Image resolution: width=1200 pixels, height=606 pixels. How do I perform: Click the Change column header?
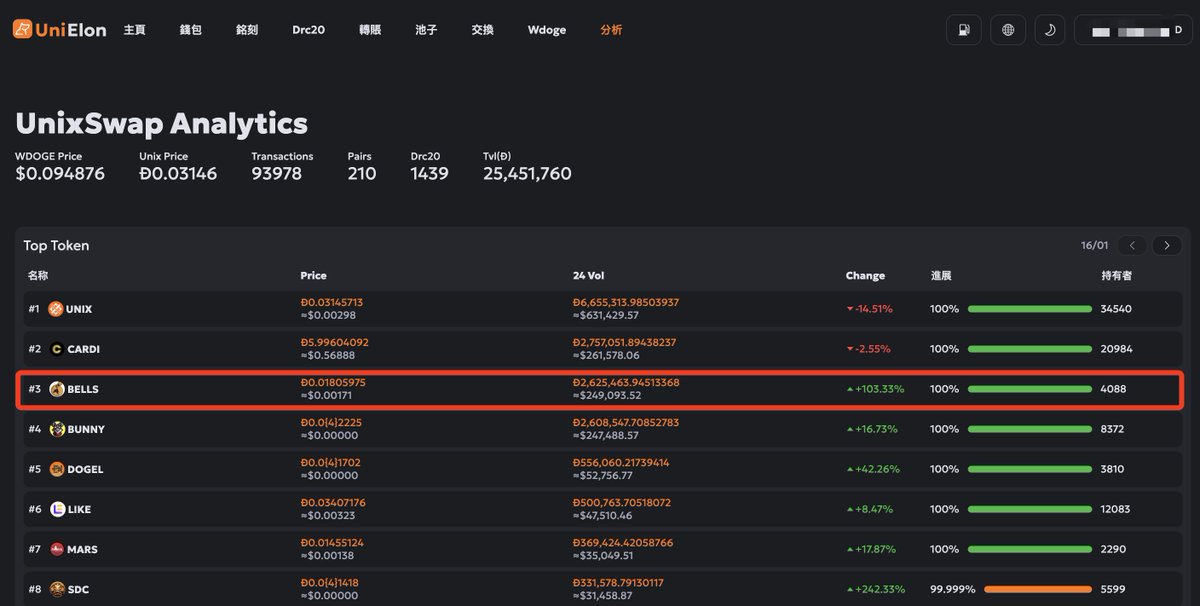pyautogui.click(x=865, y=275)
